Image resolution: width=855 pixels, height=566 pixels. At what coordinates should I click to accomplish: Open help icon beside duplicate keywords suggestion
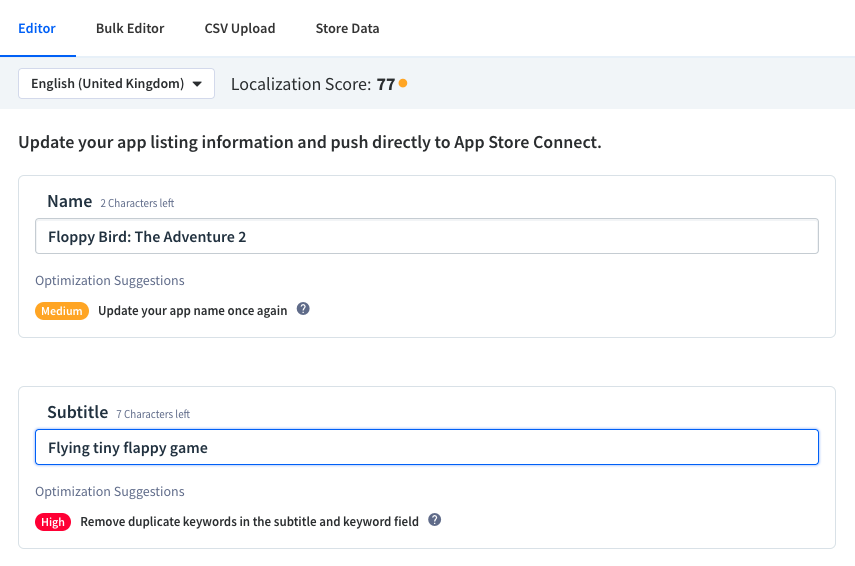coord(435,520)
